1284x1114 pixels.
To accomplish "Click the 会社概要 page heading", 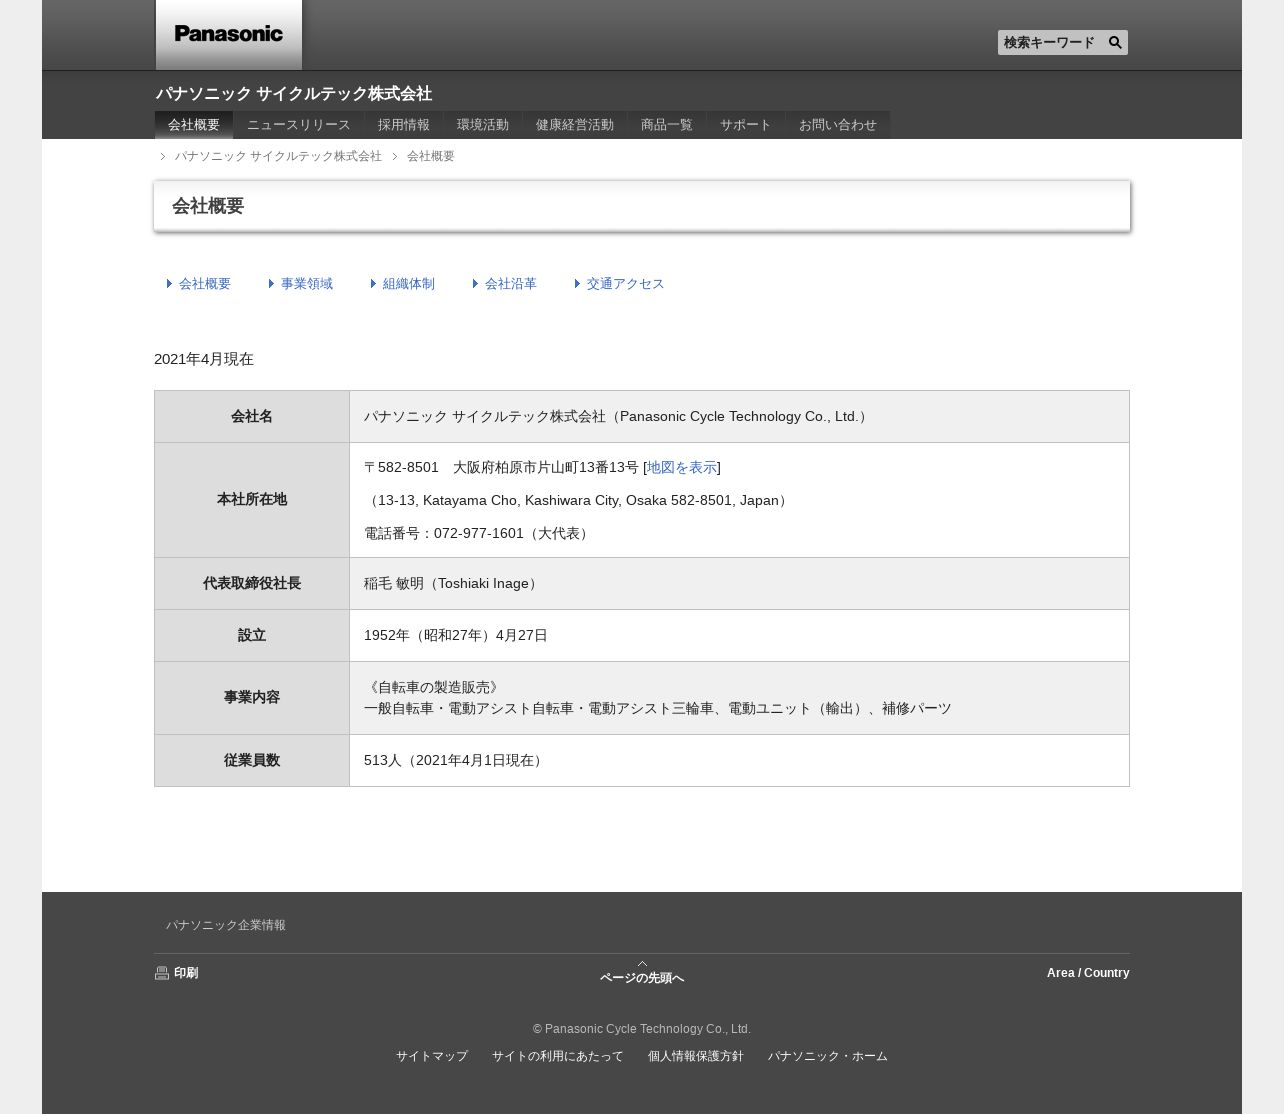I will pos(208,206).
